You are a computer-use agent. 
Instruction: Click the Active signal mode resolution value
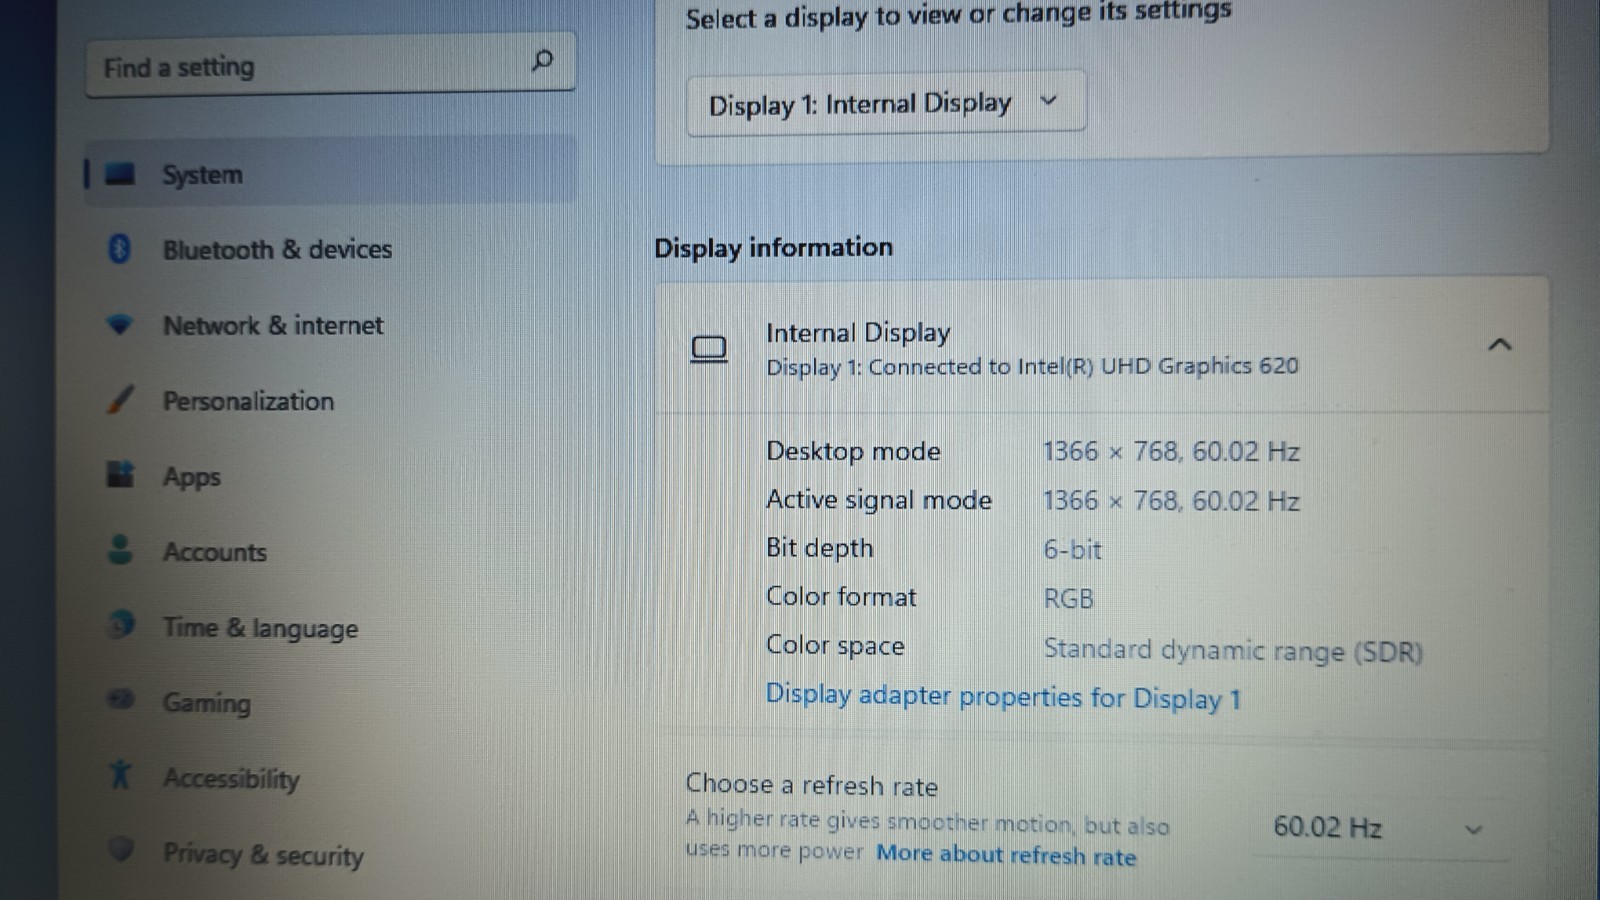click(1171, 500)
